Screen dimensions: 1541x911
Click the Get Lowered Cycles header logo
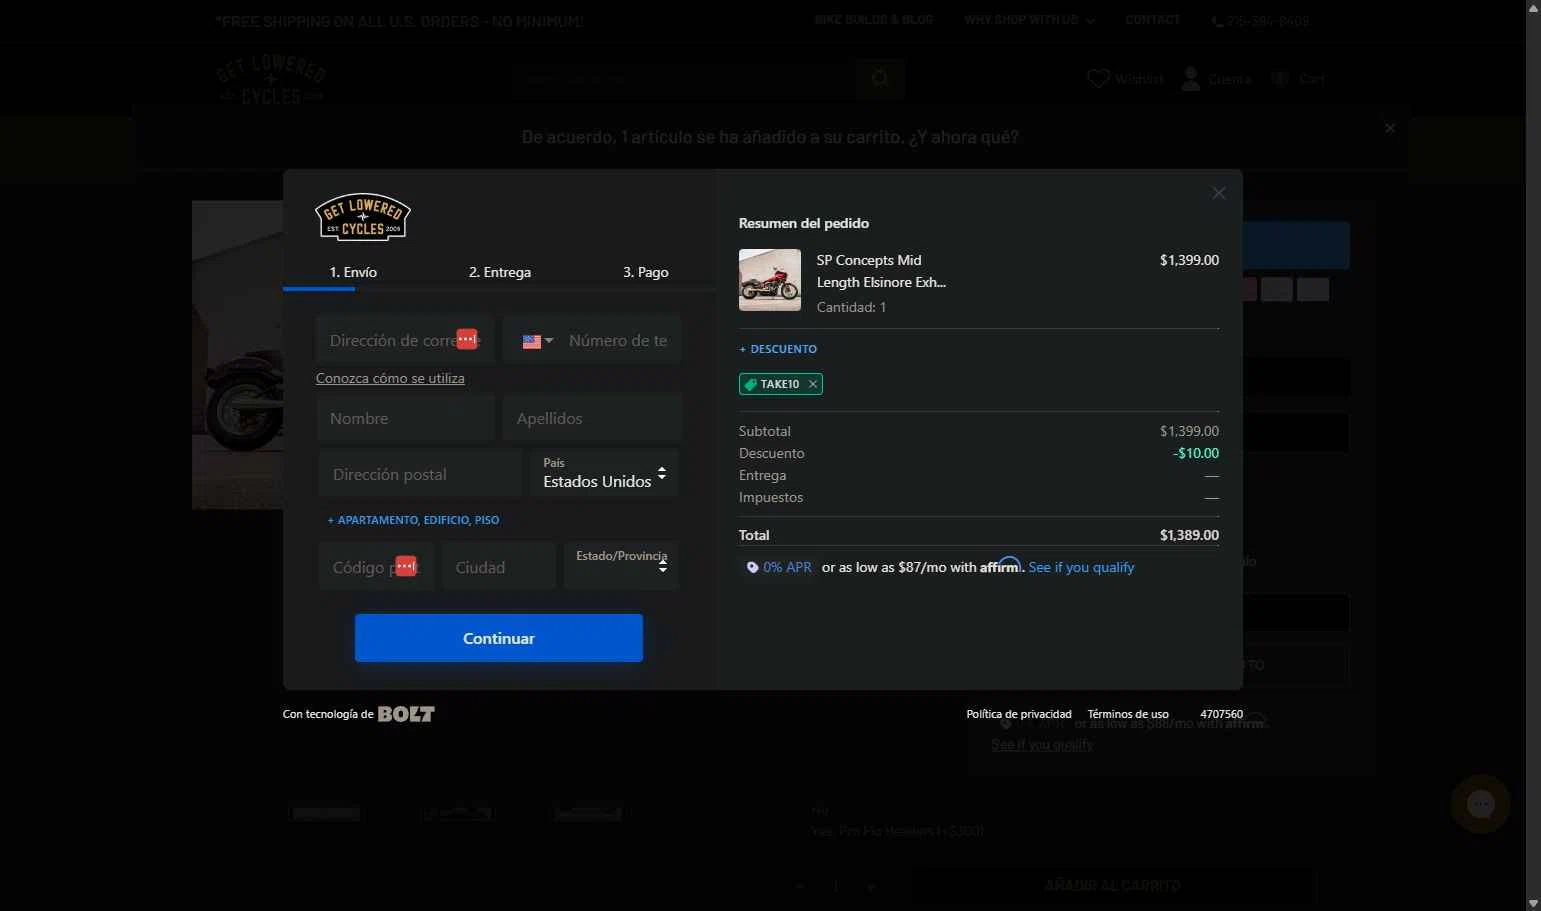pos(271,79)
